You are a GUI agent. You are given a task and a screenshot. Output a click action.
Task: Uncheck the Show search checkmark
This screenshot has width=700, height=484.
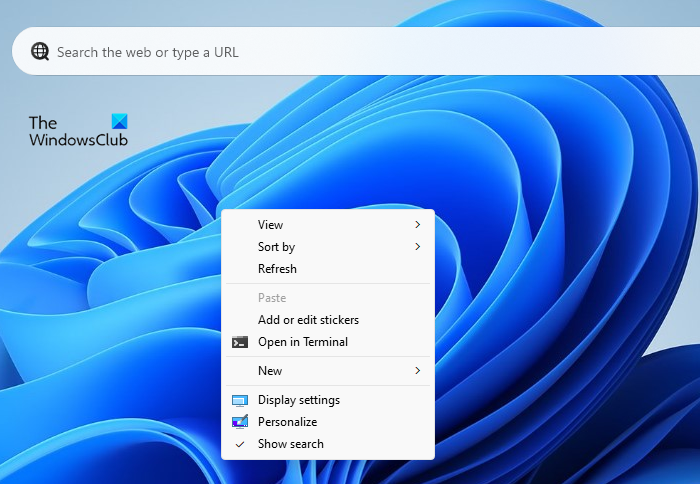240,444
